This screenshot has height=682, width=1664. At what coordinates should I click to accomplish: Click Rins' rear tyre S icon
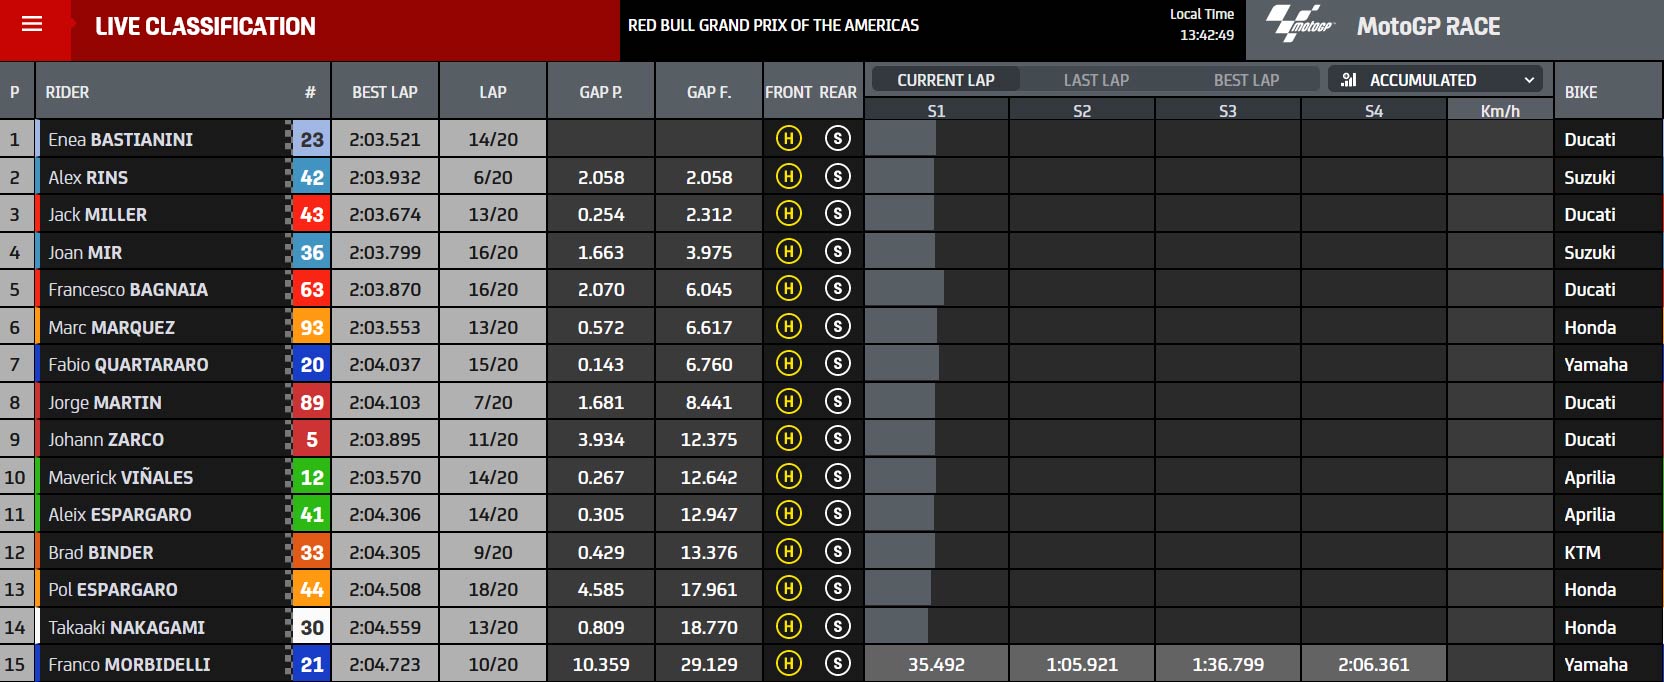tap(838, 177)
